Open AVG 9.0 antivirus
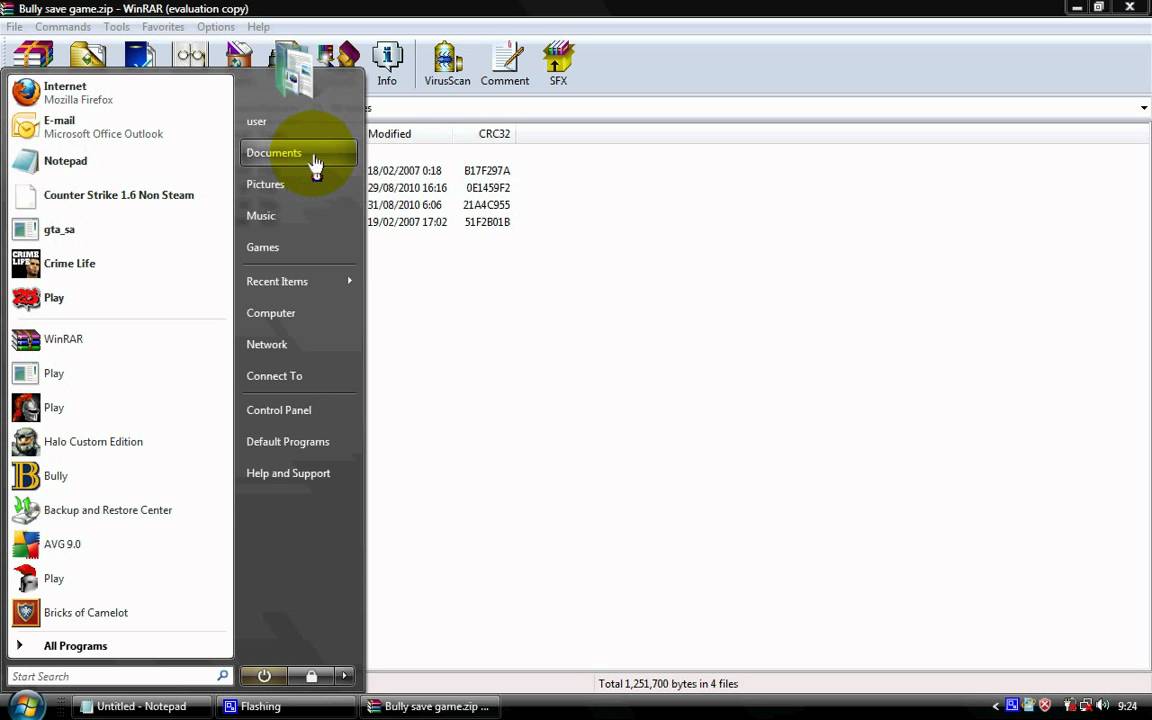1152x720 pixels. 120,544
